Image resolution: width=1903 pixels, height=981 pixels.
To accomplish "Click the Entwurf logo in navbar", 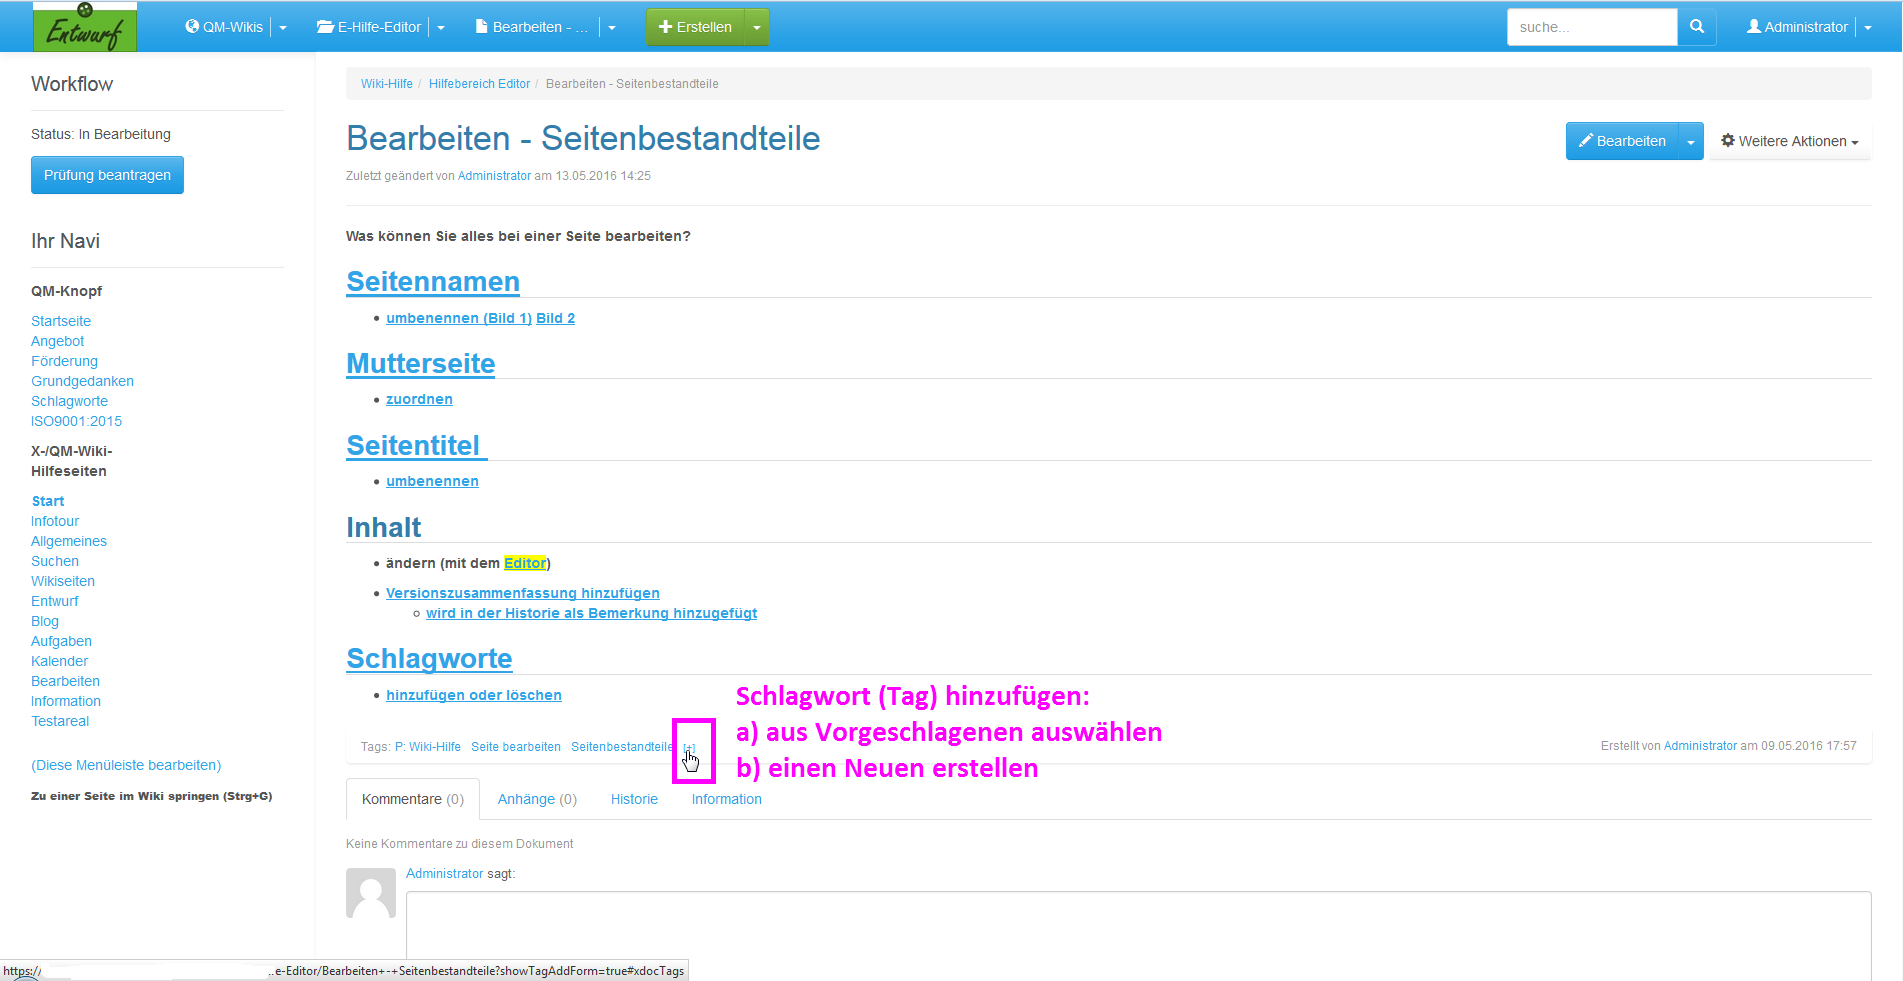I will coord(85,27).
